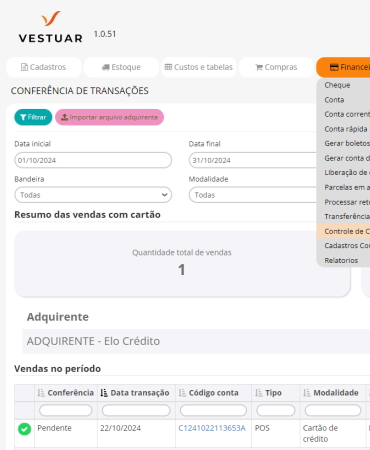Click the 22/10/2024 transaction date cell
This screenshot has height=450, width=370.
136,433
